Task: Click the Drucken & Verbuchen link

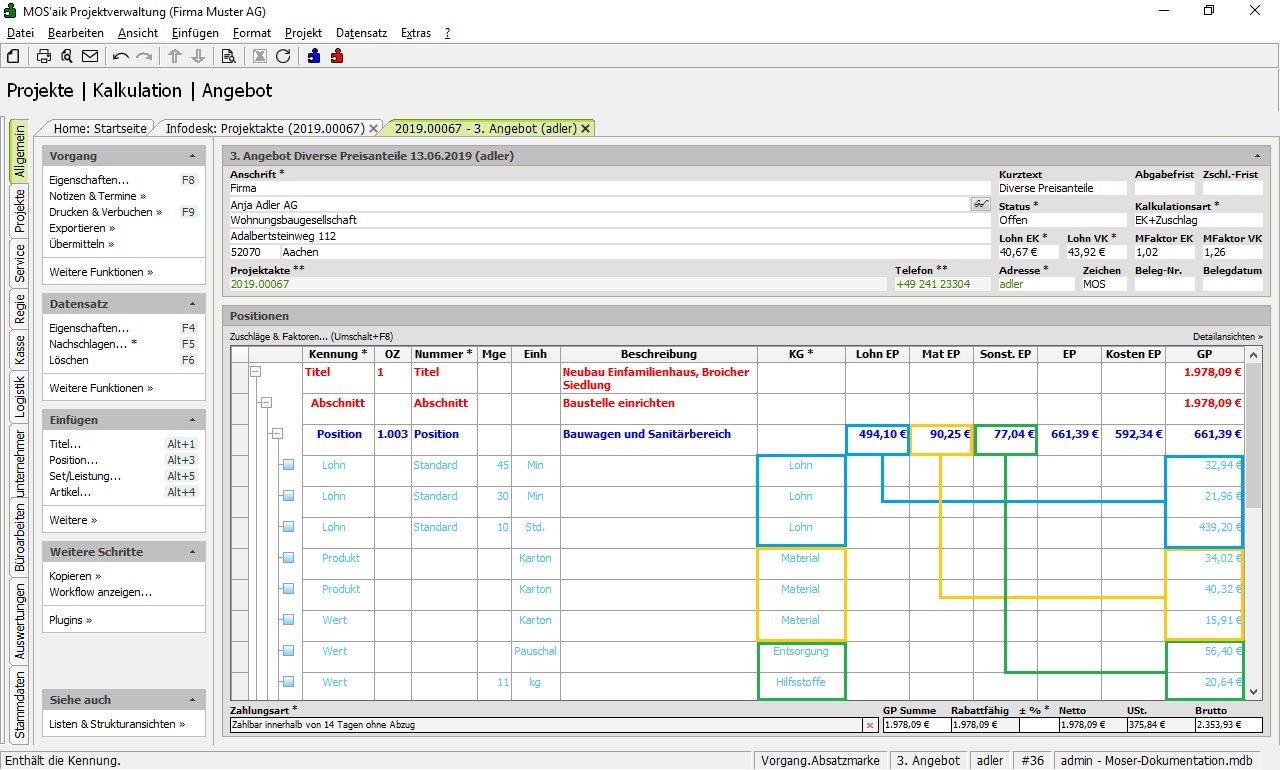Action: (100, 212)
